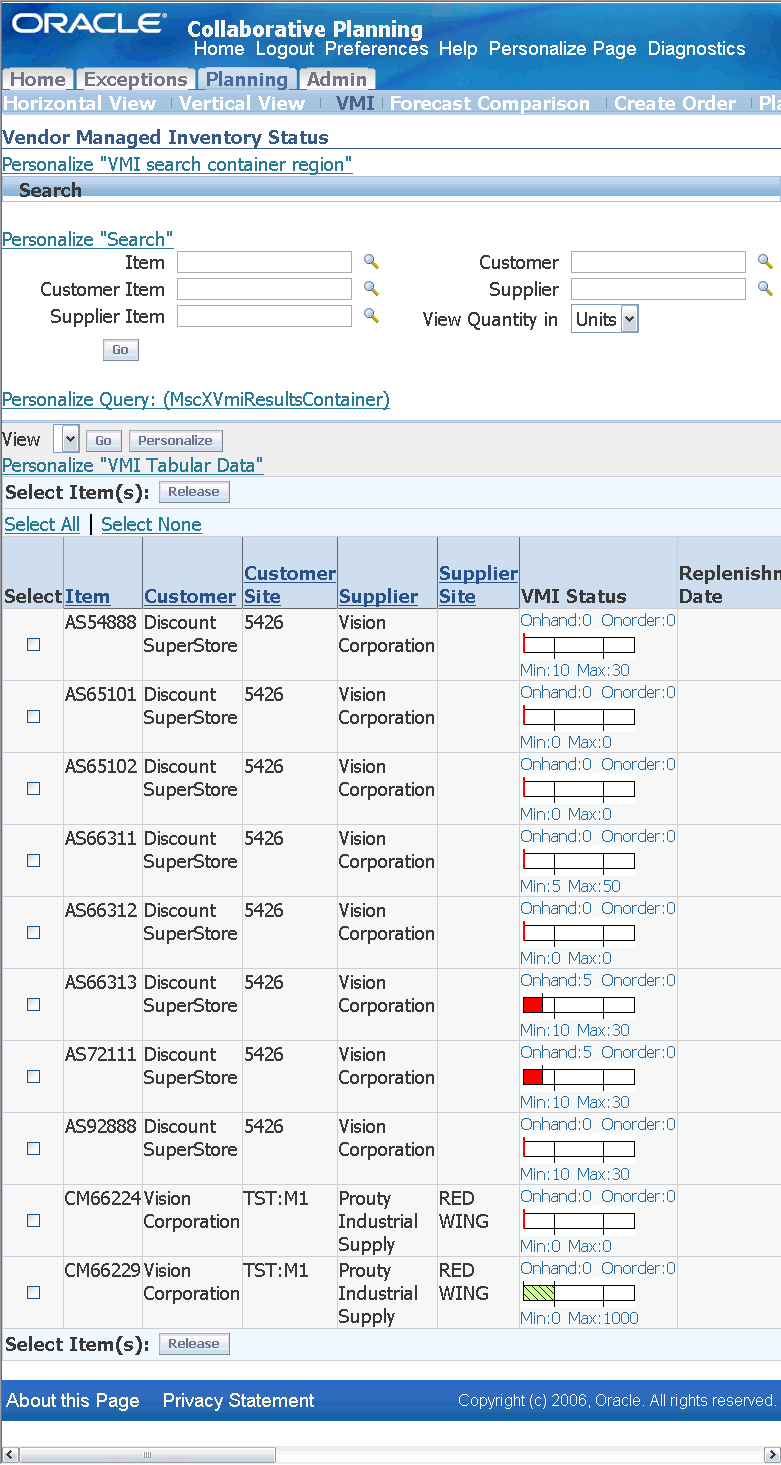The width and height of the screenshot is (781, 1465).
Task: Open the Diagnostics link
Action: 697,48
